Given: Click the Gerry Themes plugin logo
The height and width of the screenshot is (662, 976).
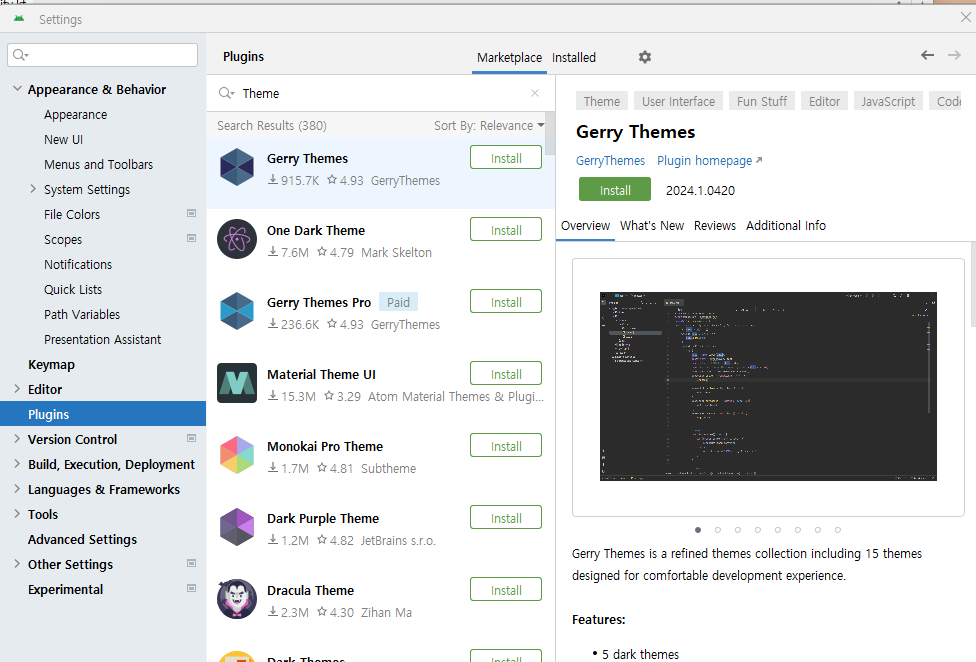Looking at the screenshot, I should 237,167.
